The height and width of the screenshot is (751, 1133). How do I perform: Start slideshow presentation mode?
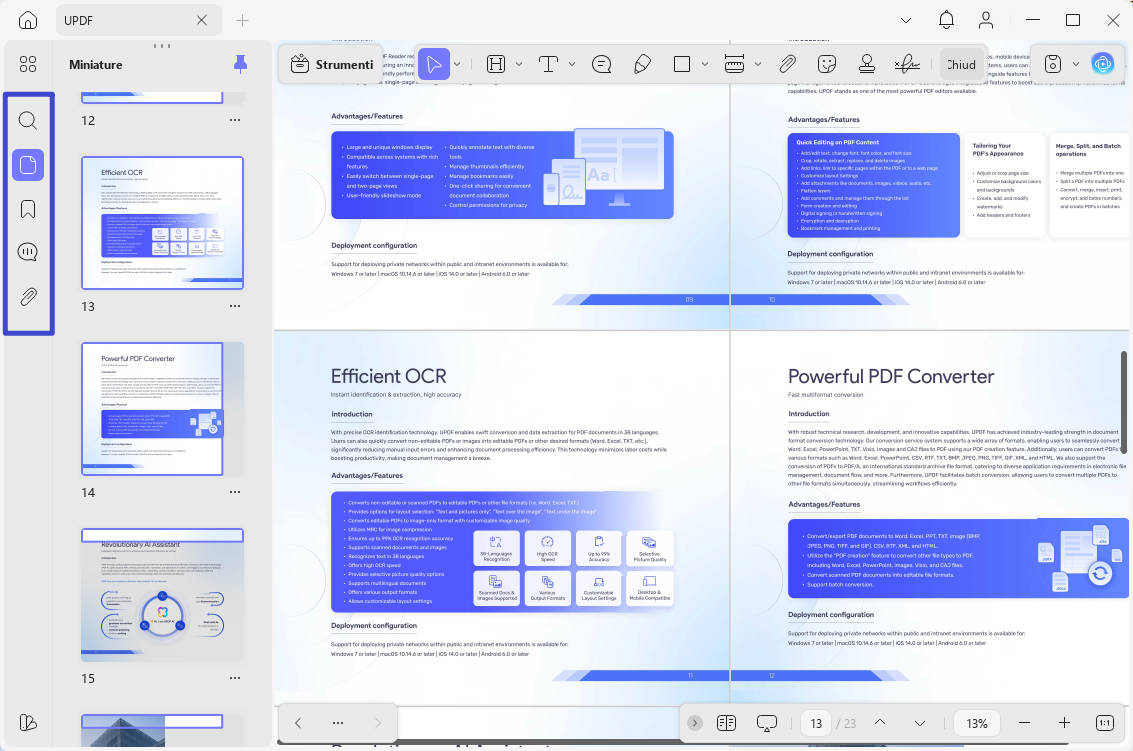(x=767, y=723)
